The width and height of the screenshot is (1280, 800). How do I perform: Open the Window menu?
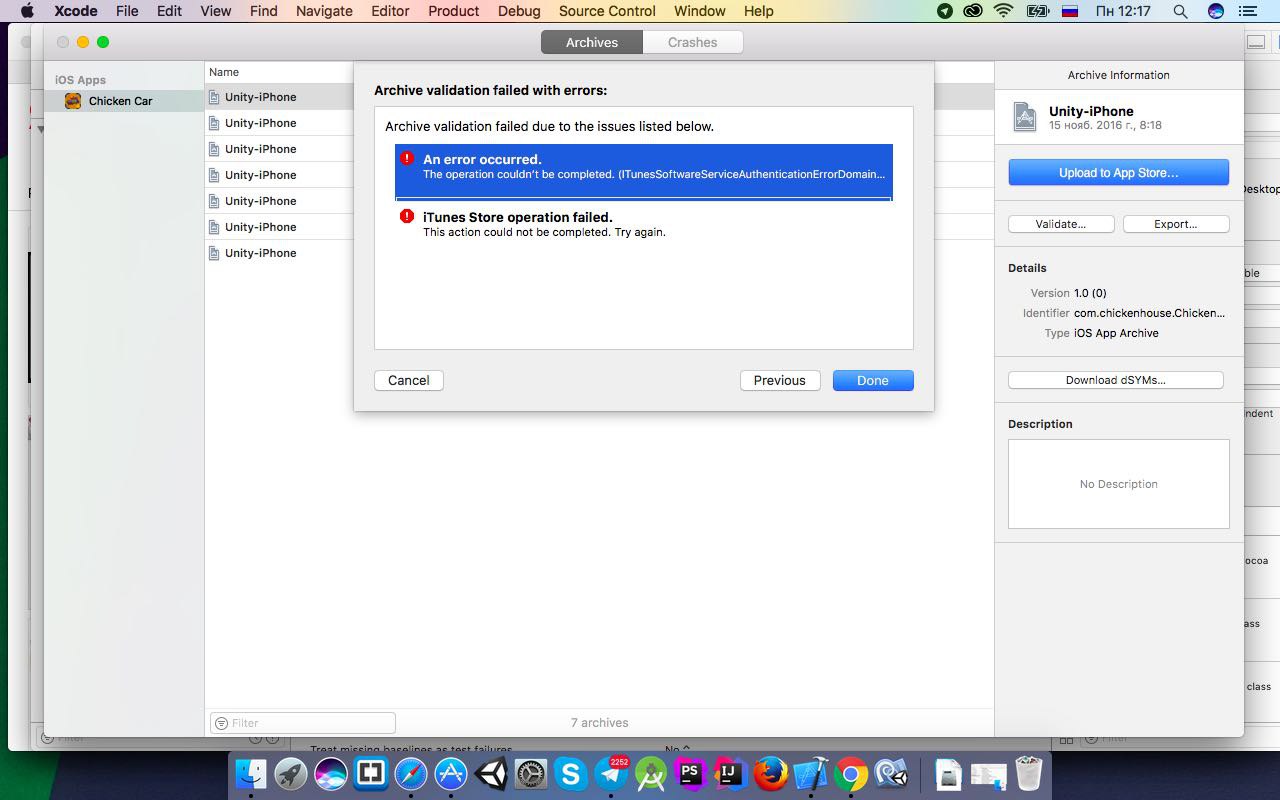point(700,11)
